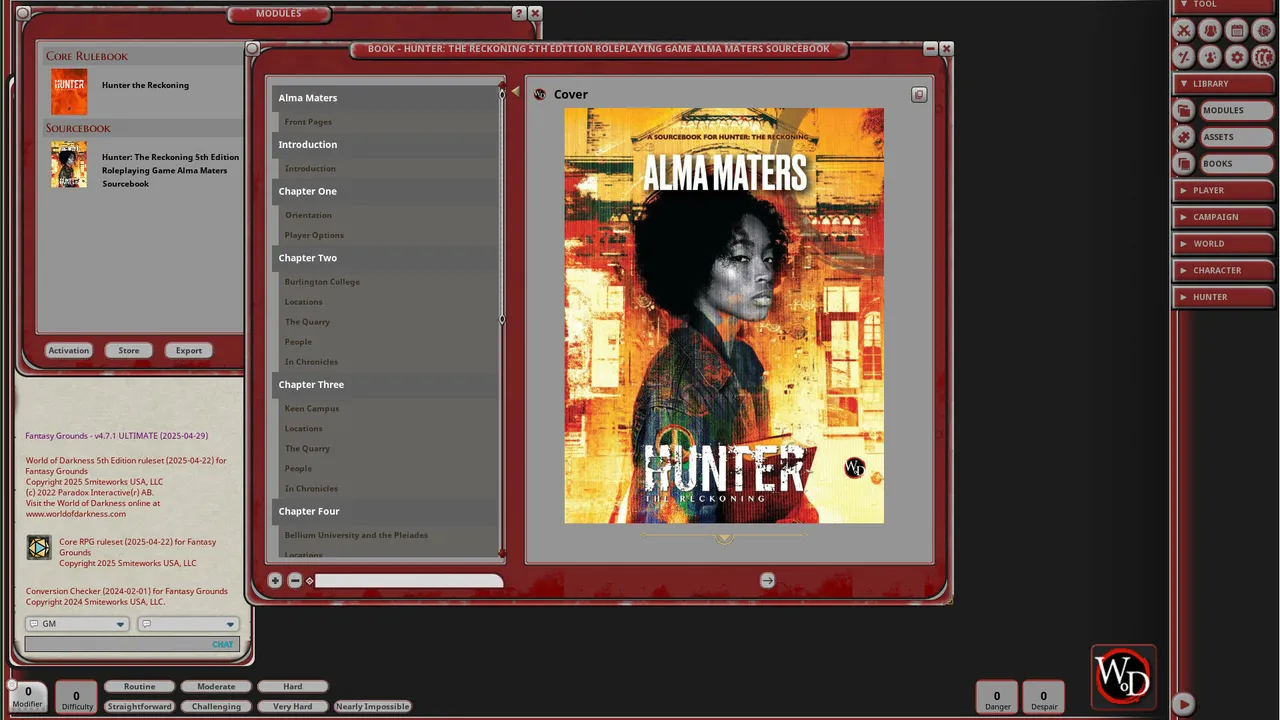
Task: Open Assets from the Library sidebar
Action: click(1236, 137)
